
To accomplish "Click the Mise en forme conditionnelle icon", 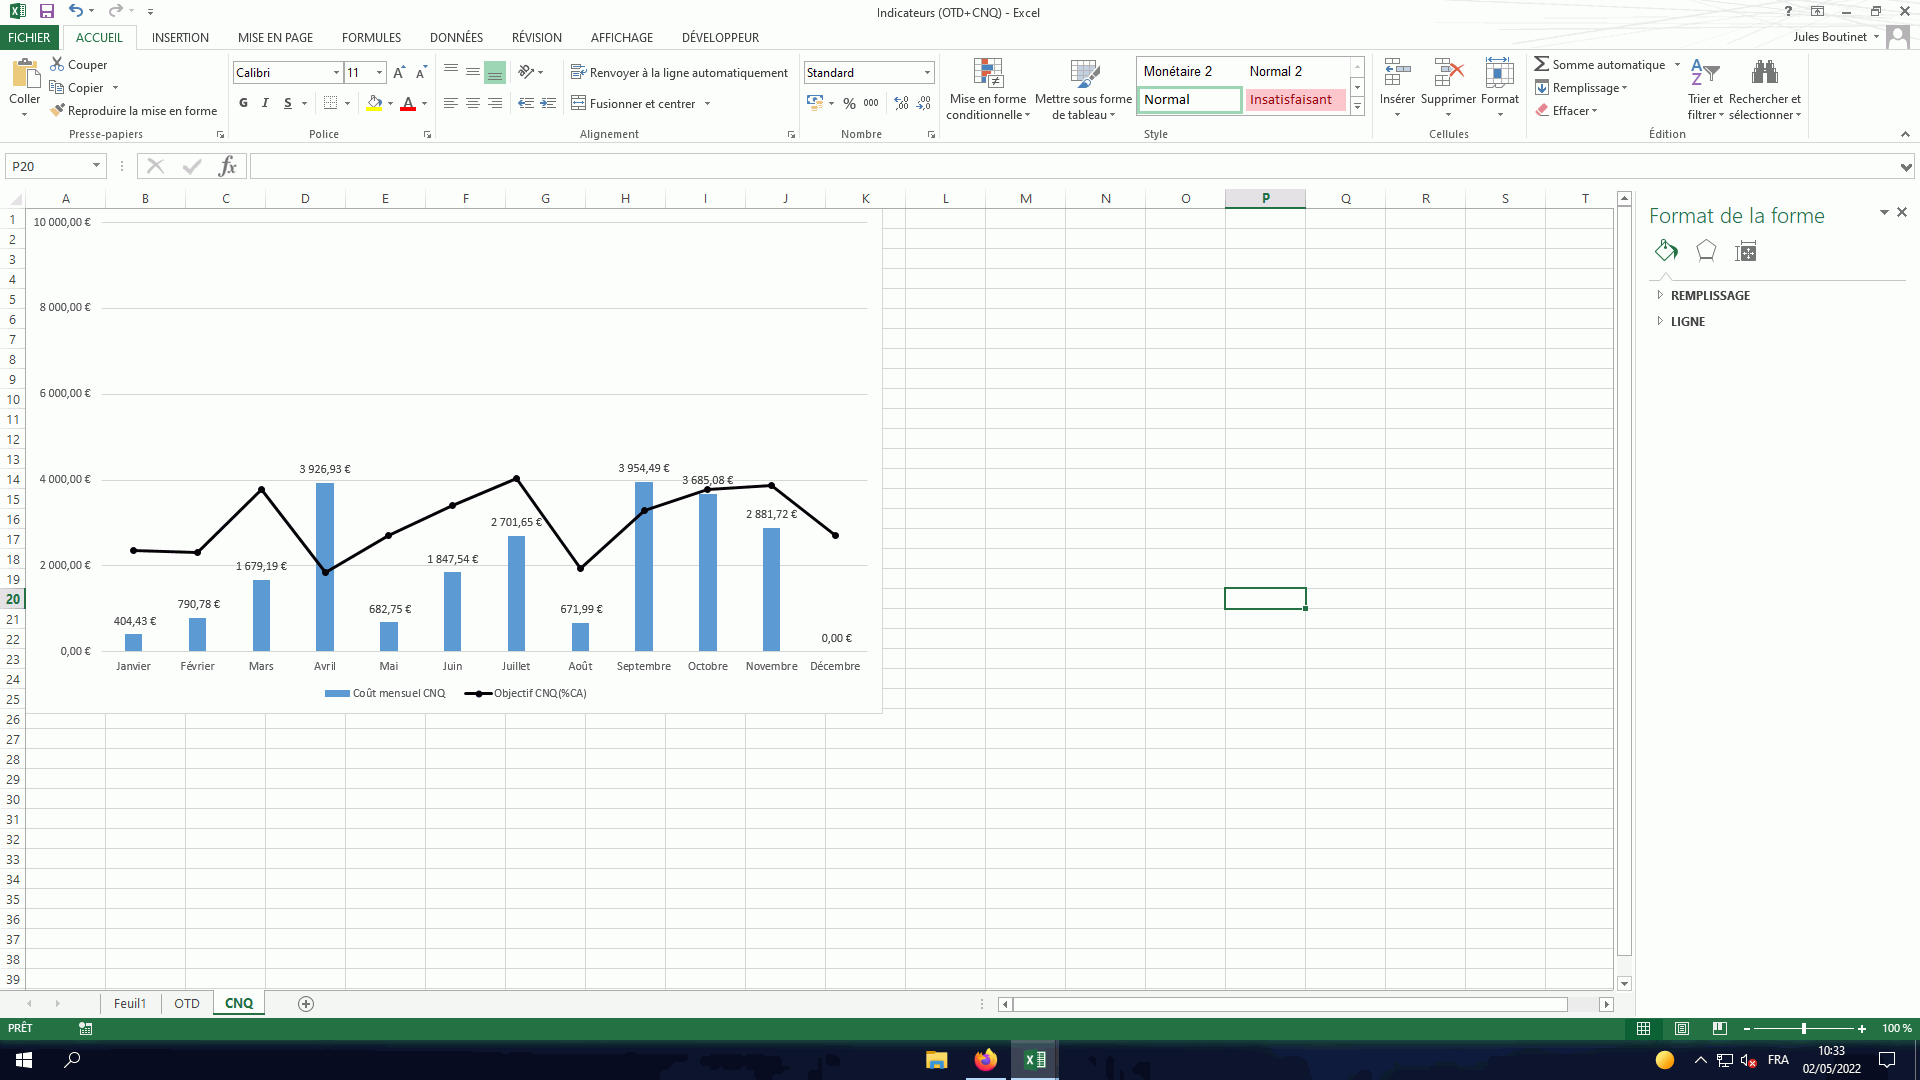I will click(988, 74).
